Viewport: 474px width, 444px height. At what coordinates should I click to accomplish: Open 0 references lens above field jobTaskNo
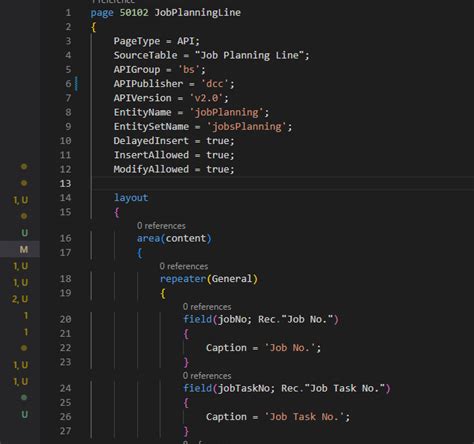pyautogui.click(x=207, y=375)
